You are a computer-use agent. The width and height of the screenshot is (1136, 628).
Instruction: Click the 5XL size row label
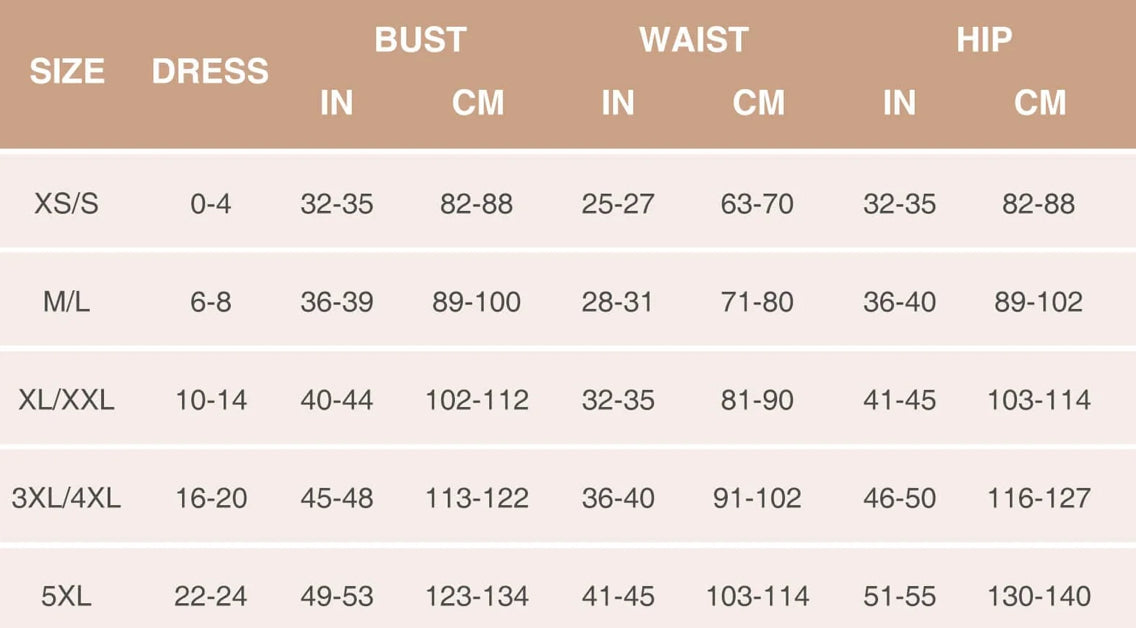click(67, 597)
